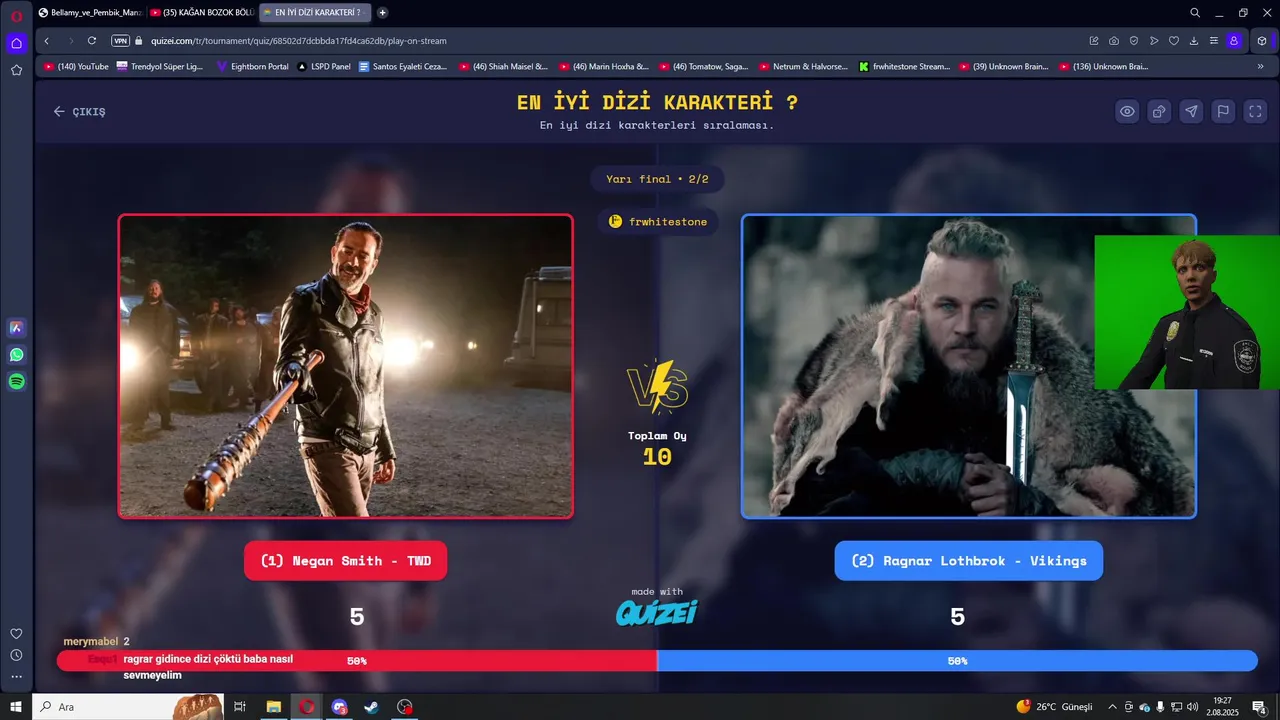This screenshot has height=720, width=1280.
Task: Take a snapshot with the camera icon
Action: (x=1114, y=41)
